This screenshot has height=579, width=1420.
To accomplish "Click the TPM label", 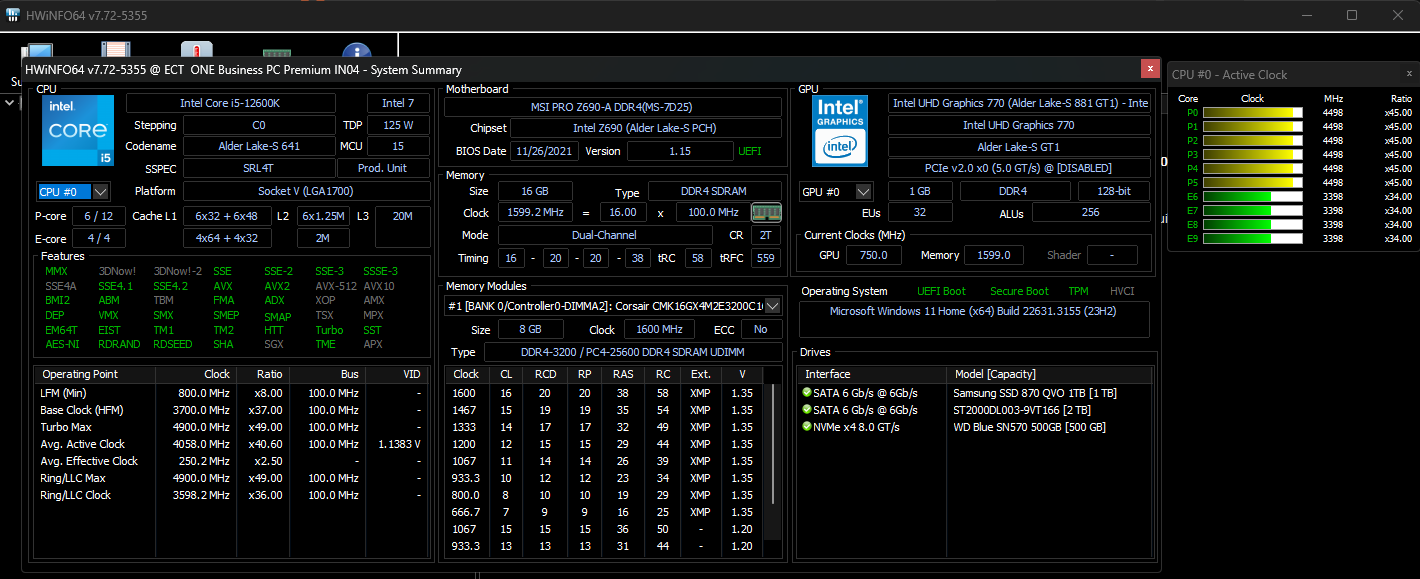I will point(1078,291).
